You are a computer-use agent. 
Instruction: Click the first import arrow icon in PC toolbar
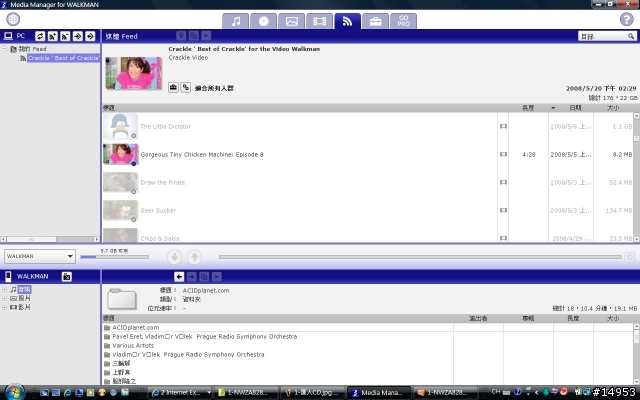[x=78, y=36]
